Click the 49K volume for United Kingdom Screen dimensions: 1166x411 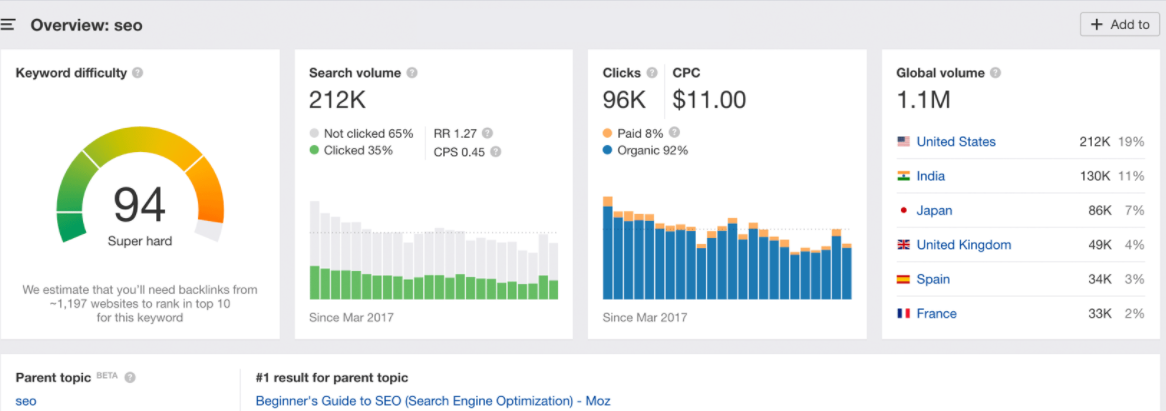point(1099,245)
